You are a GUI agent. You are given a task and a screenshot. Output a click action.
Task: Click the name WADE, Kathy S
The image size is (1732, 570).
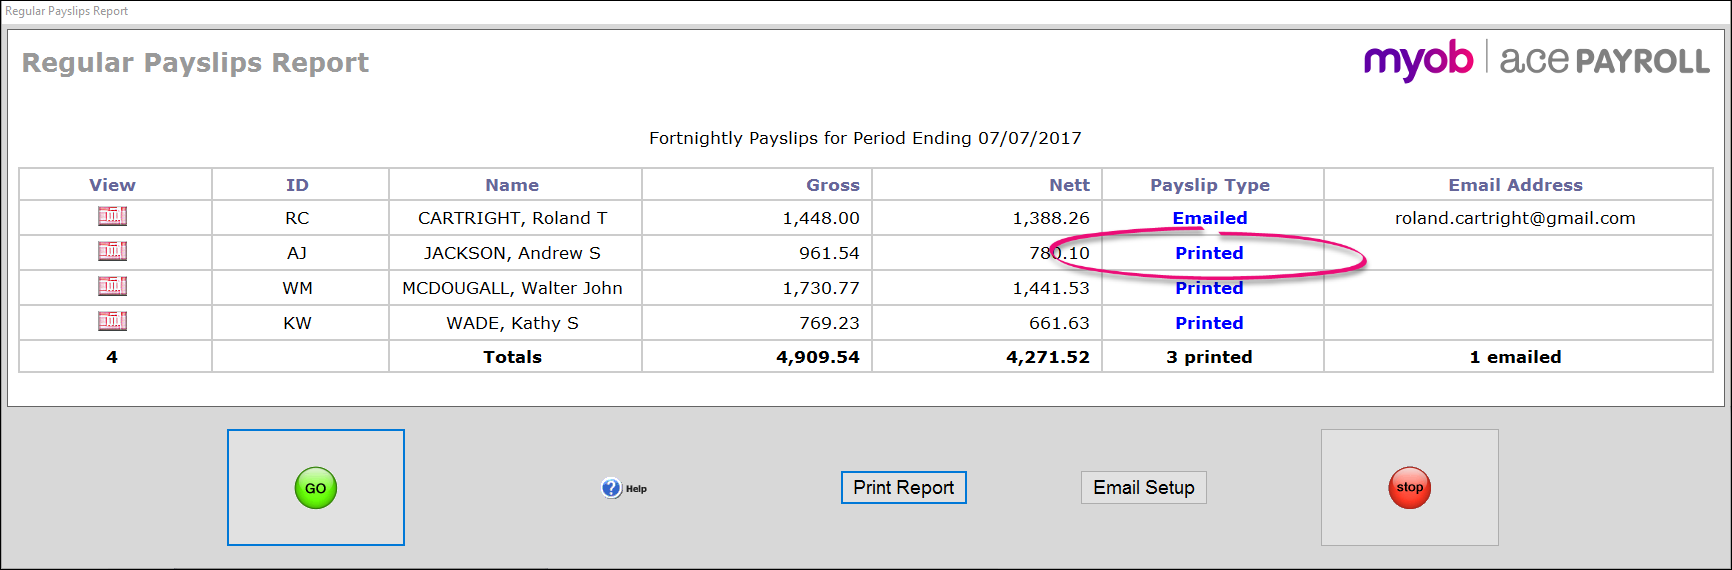click(513, 323)
